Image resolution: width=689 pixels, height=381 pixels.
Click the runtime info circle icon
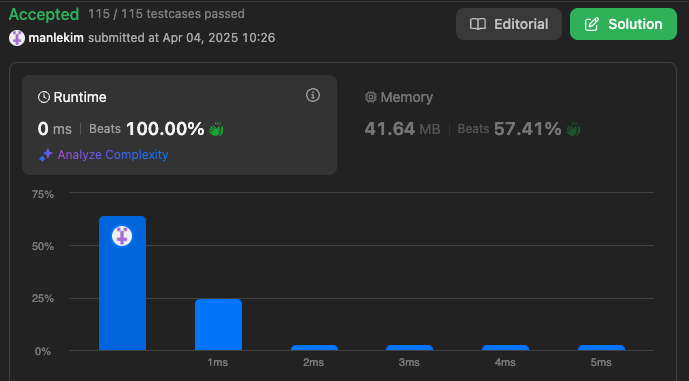click(x=313, y=95)
